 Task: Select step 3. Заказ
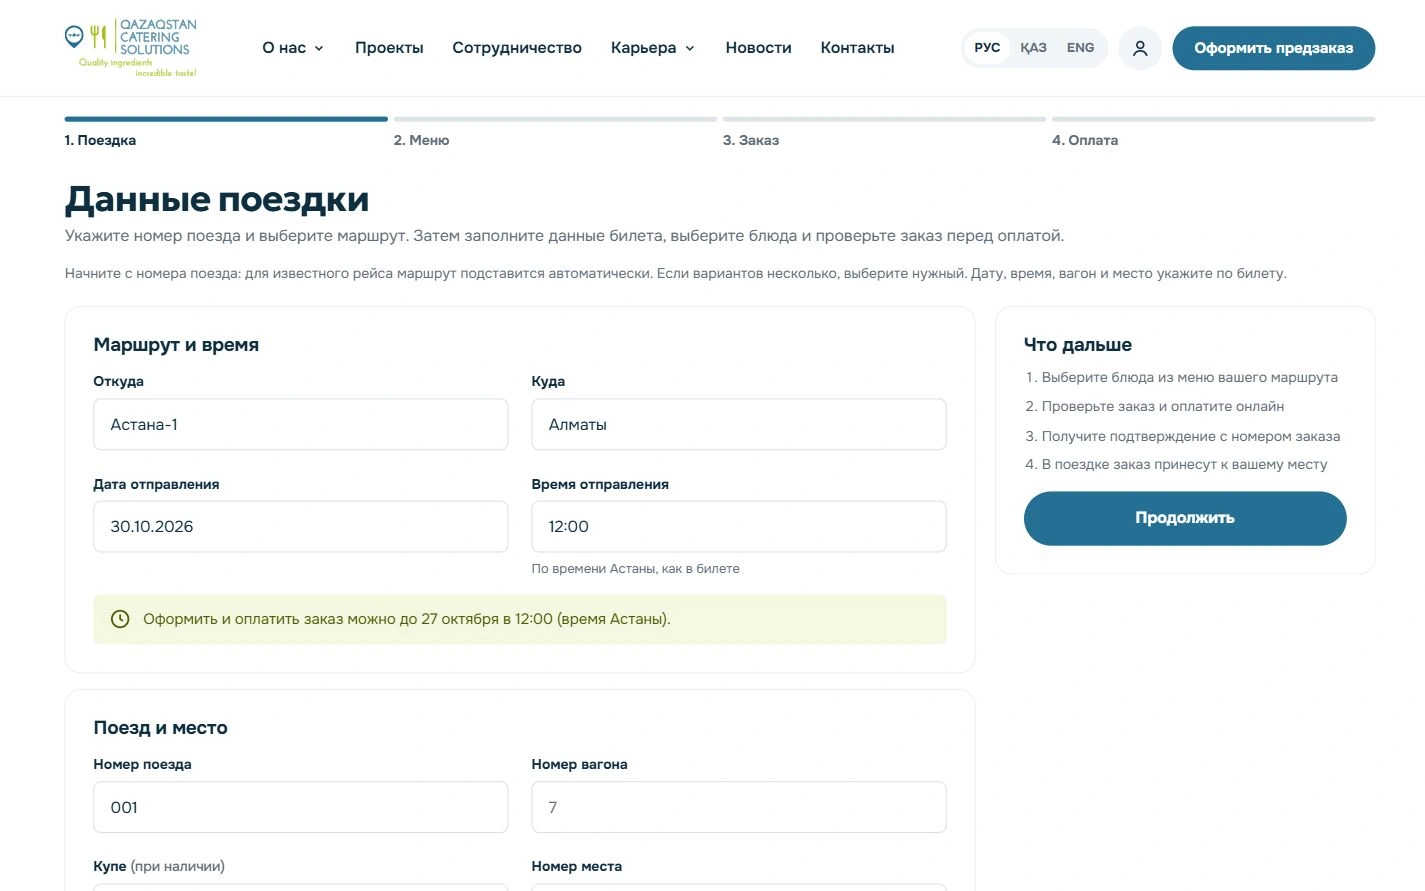point(884,133)
